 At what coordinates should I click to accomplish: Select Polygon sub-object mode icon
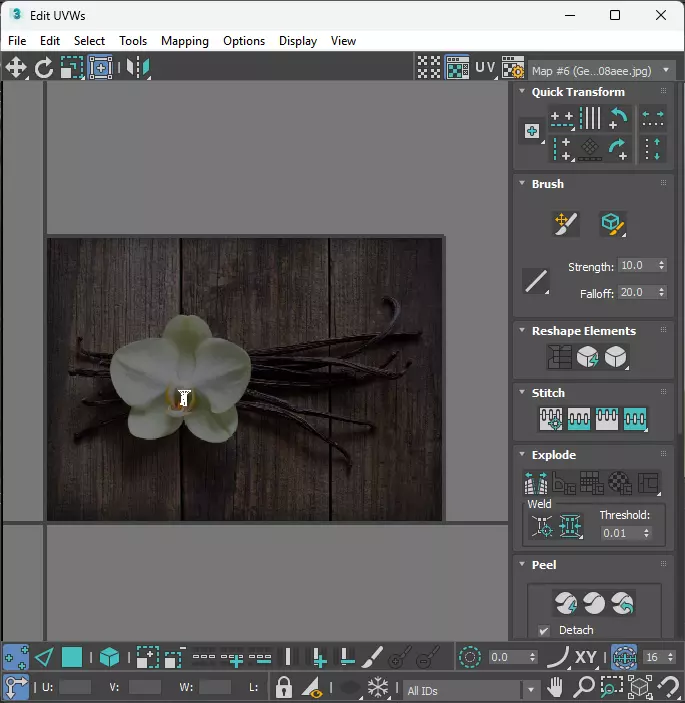pyautogui.click(x=72, y=657)
